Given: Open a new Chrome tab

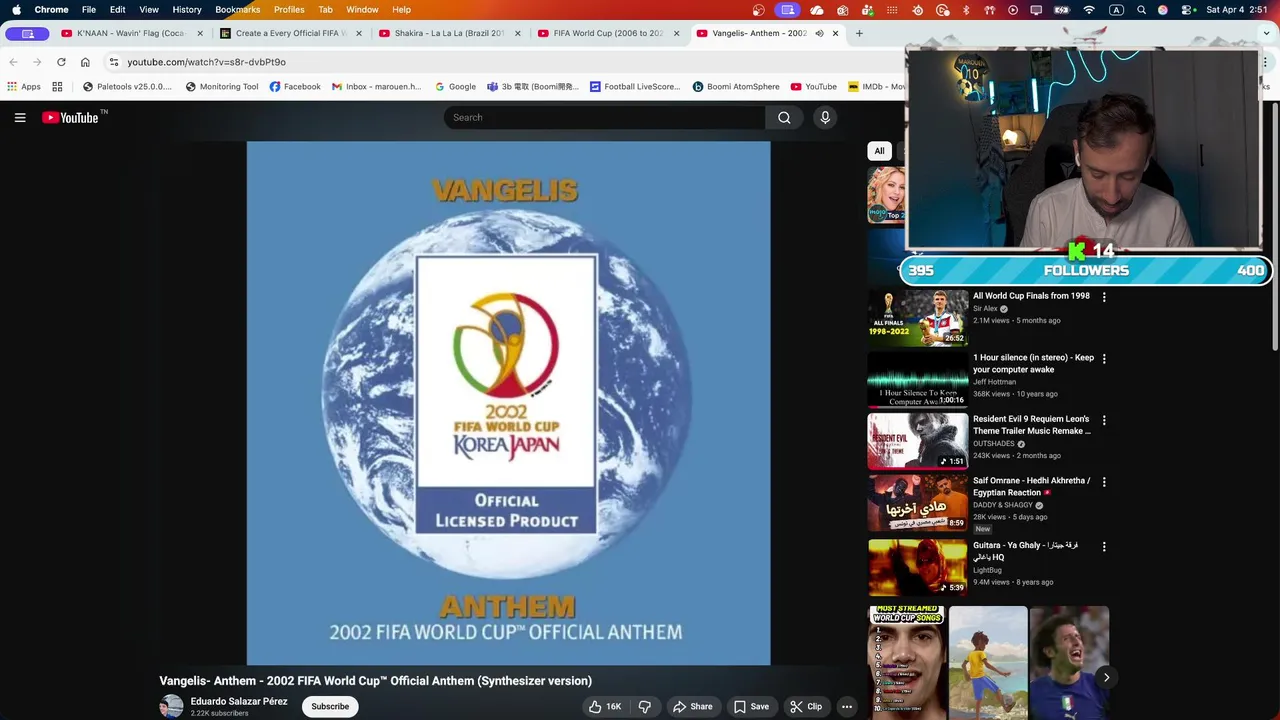Looking at the screenshot, I should (859, 33).
